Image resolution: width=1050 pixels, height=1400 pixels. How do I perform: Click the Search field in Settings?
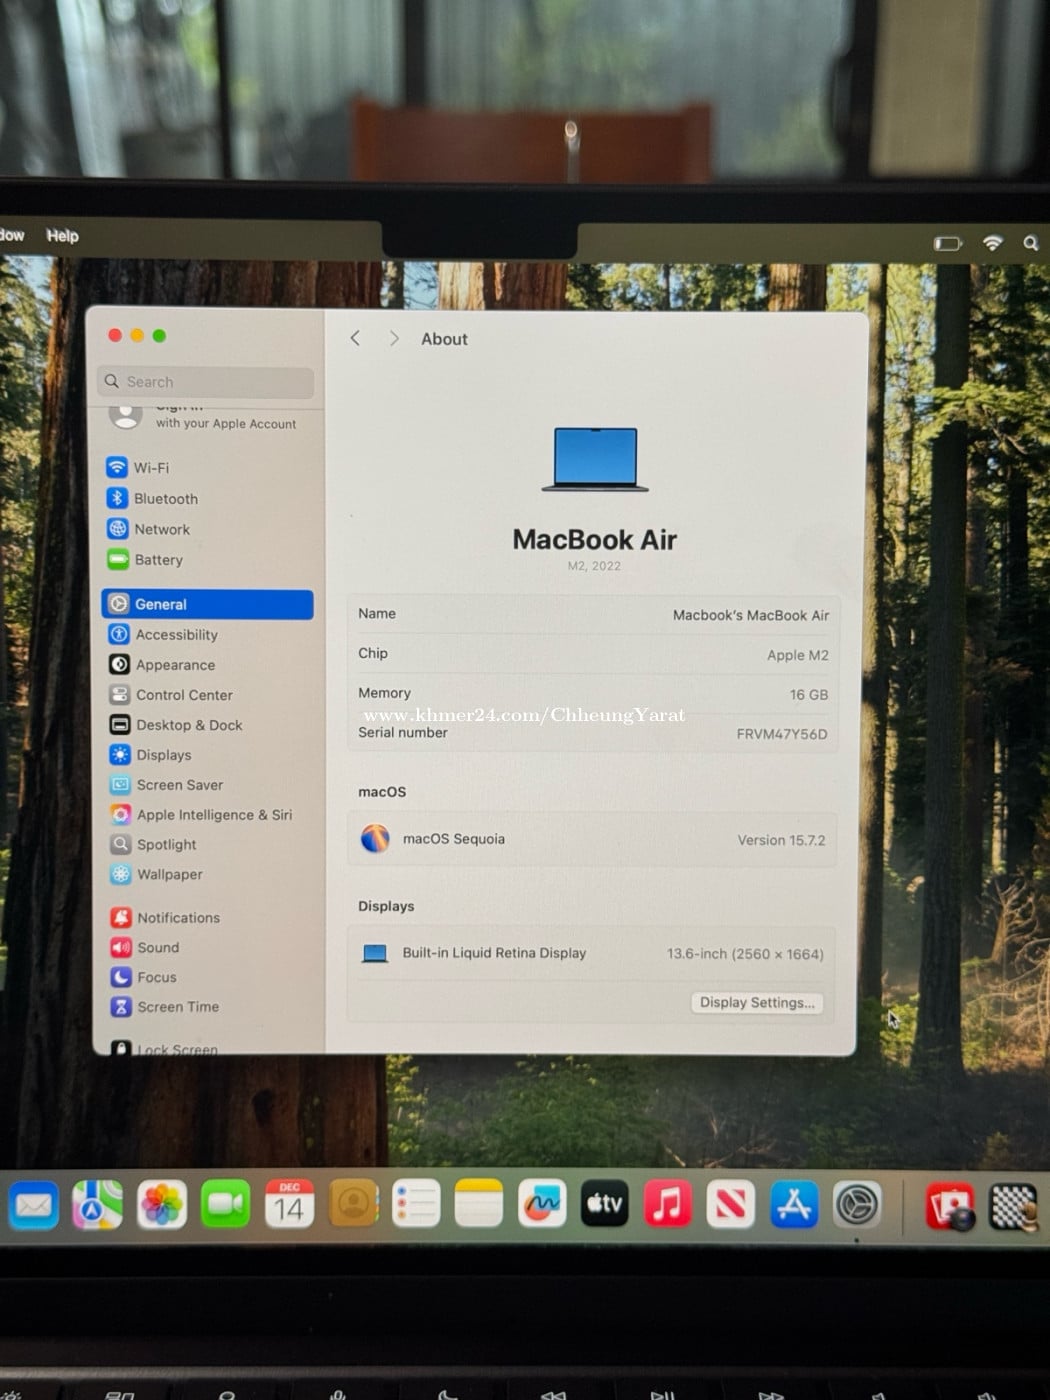(207, 382)
